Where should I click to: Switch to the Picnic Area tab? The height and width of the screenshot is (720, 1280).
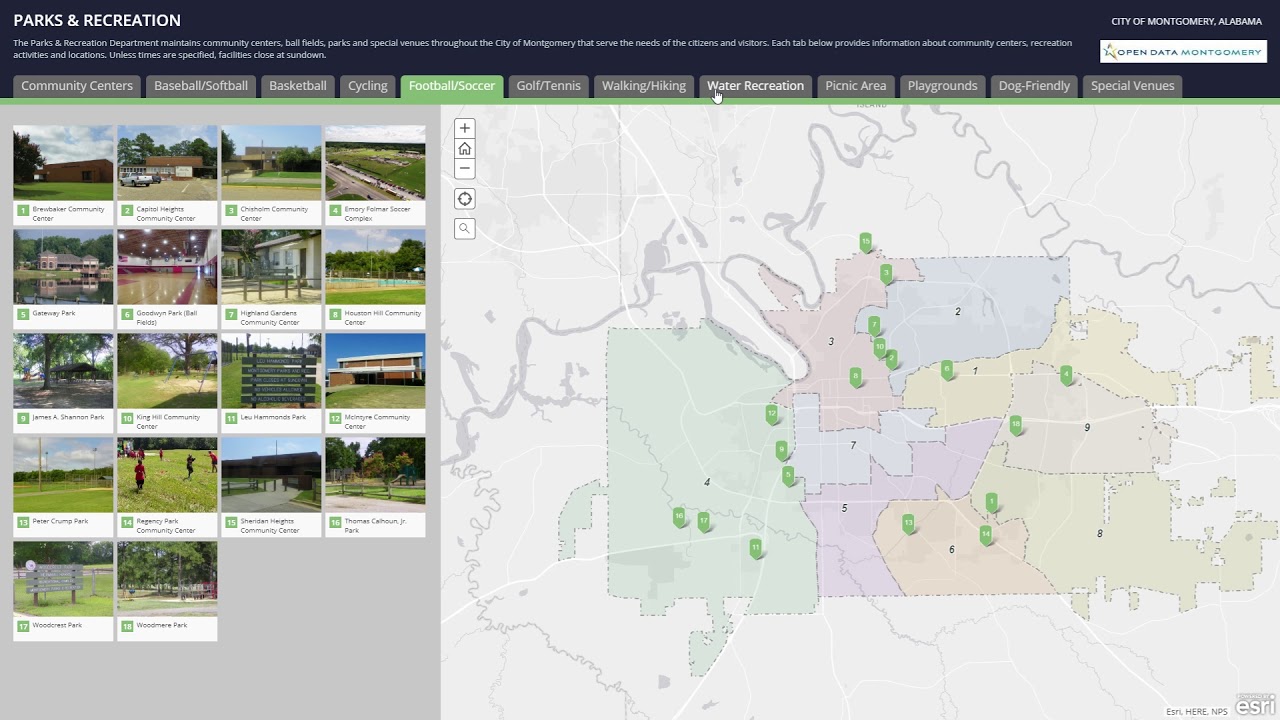[856, 86]
